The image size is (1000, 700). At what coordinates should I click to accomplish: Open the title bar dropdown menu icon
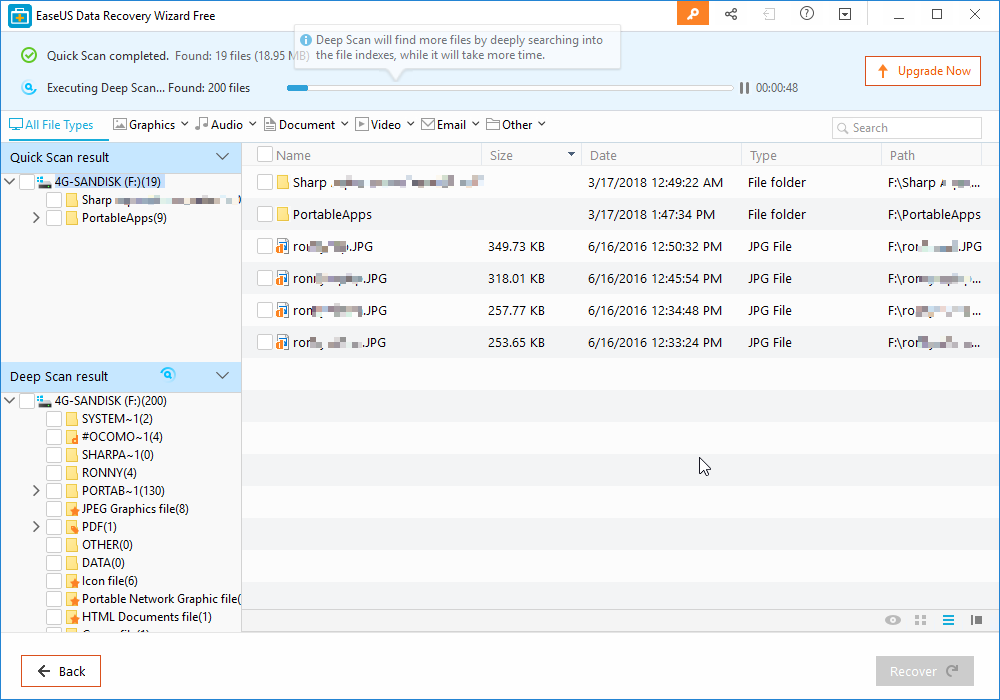point(845,14)
